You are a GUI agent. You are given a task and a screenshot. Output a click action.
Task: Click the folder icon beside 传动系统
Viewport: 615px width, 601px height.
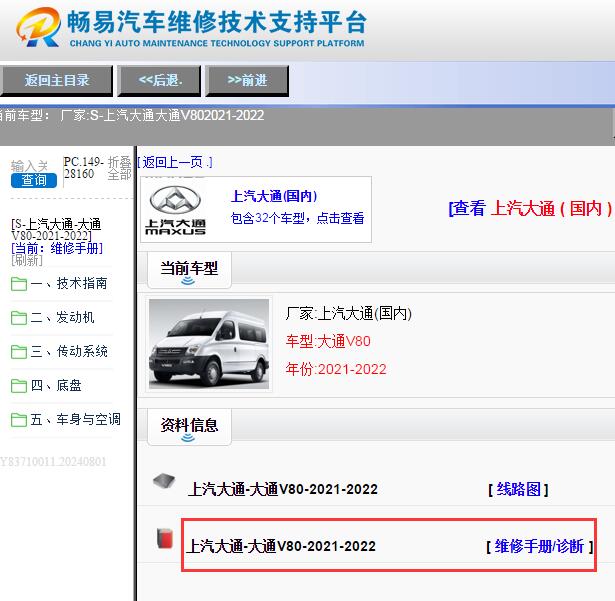click(19, 352)
